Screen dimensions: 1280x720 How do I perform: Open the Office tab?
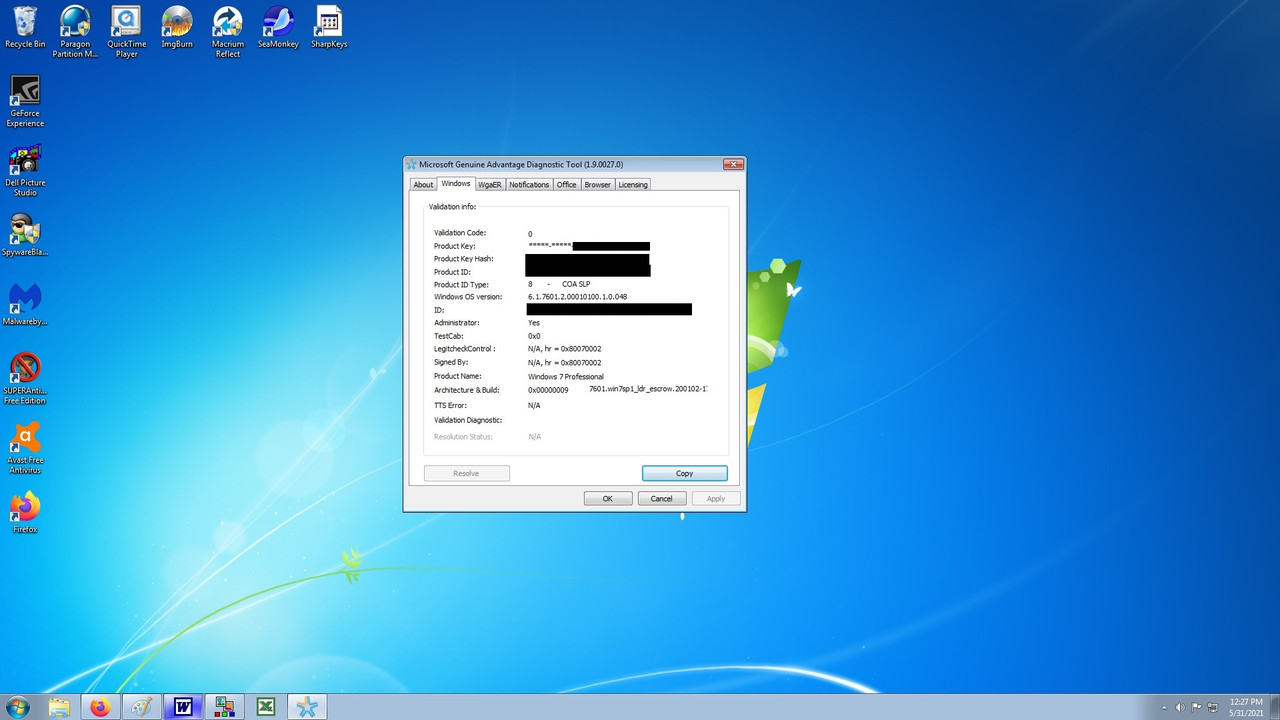pyautogui.click(x=567, y=185)
